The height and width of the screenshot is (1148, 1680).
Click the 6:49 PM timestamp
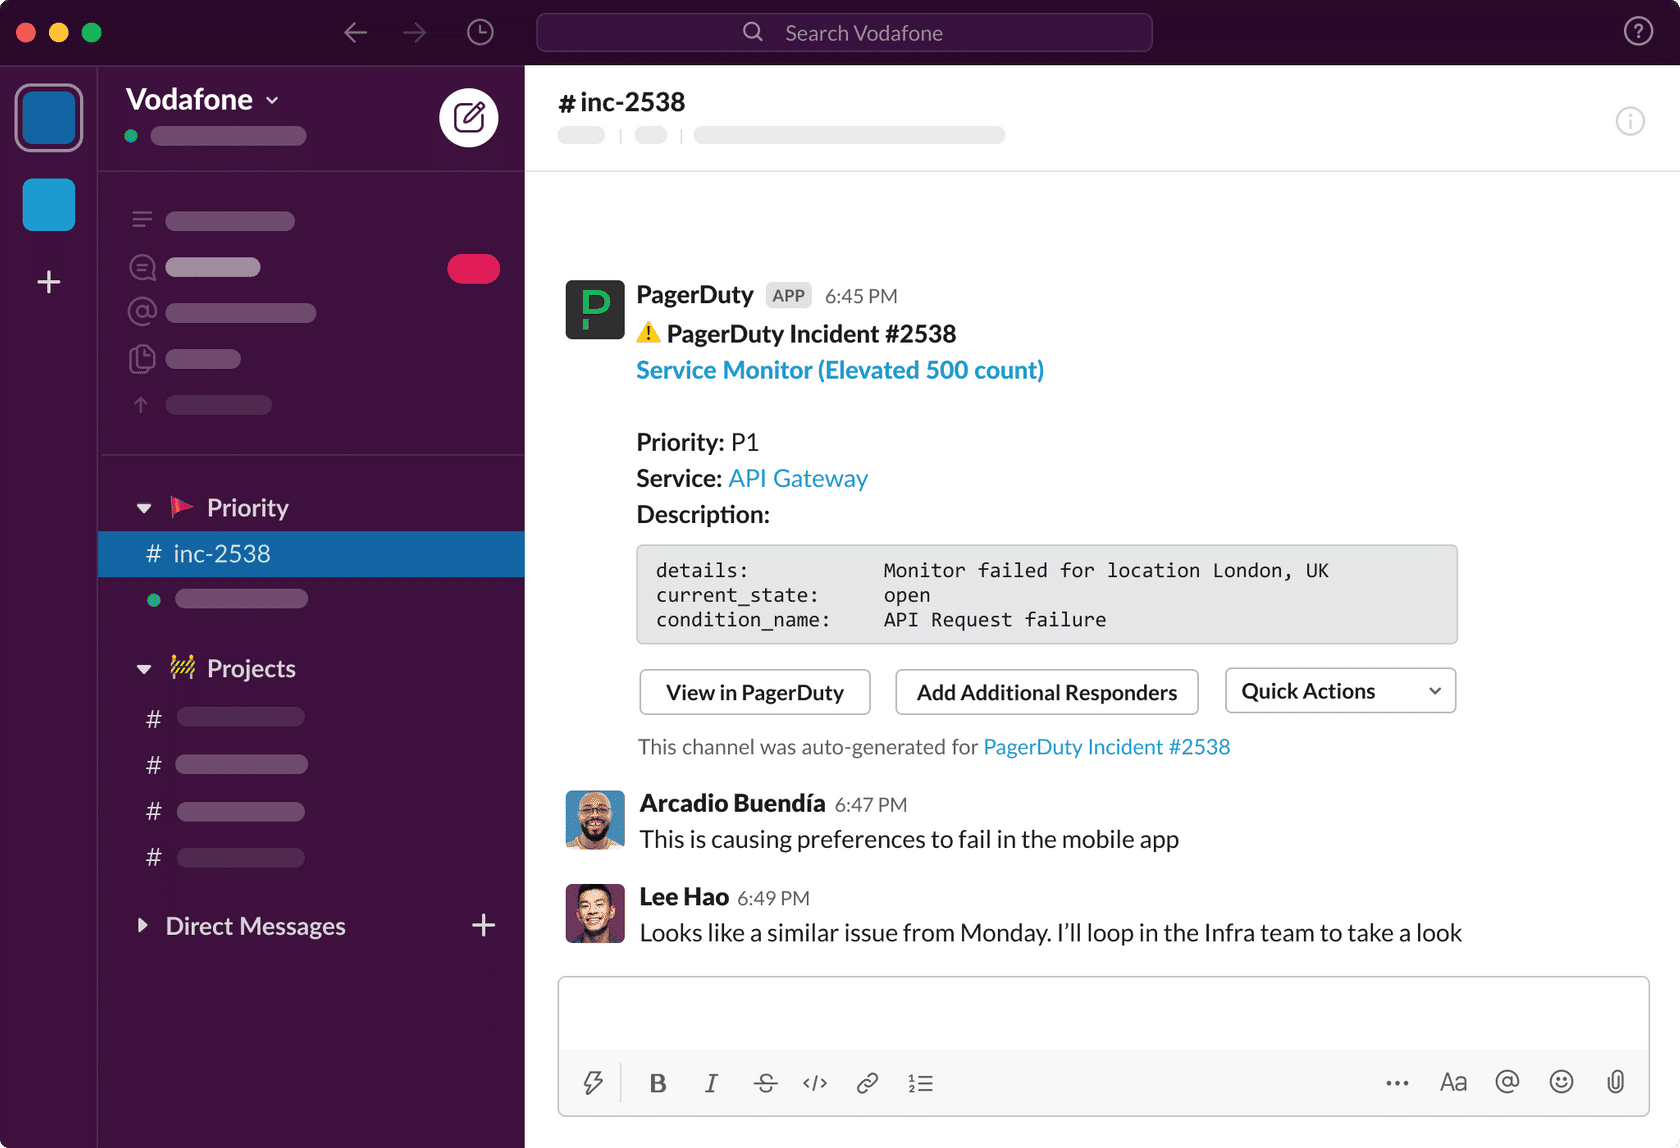coord(773,898)
